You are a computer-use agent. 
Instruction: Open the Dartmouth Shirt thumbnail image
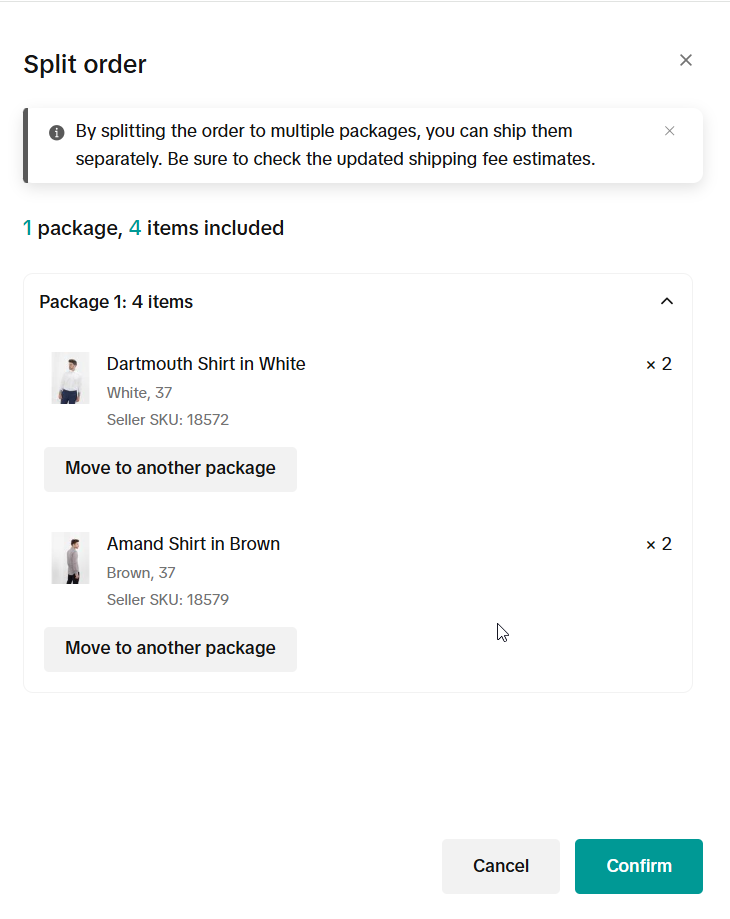pyautogui.click(x=70, y=378)
